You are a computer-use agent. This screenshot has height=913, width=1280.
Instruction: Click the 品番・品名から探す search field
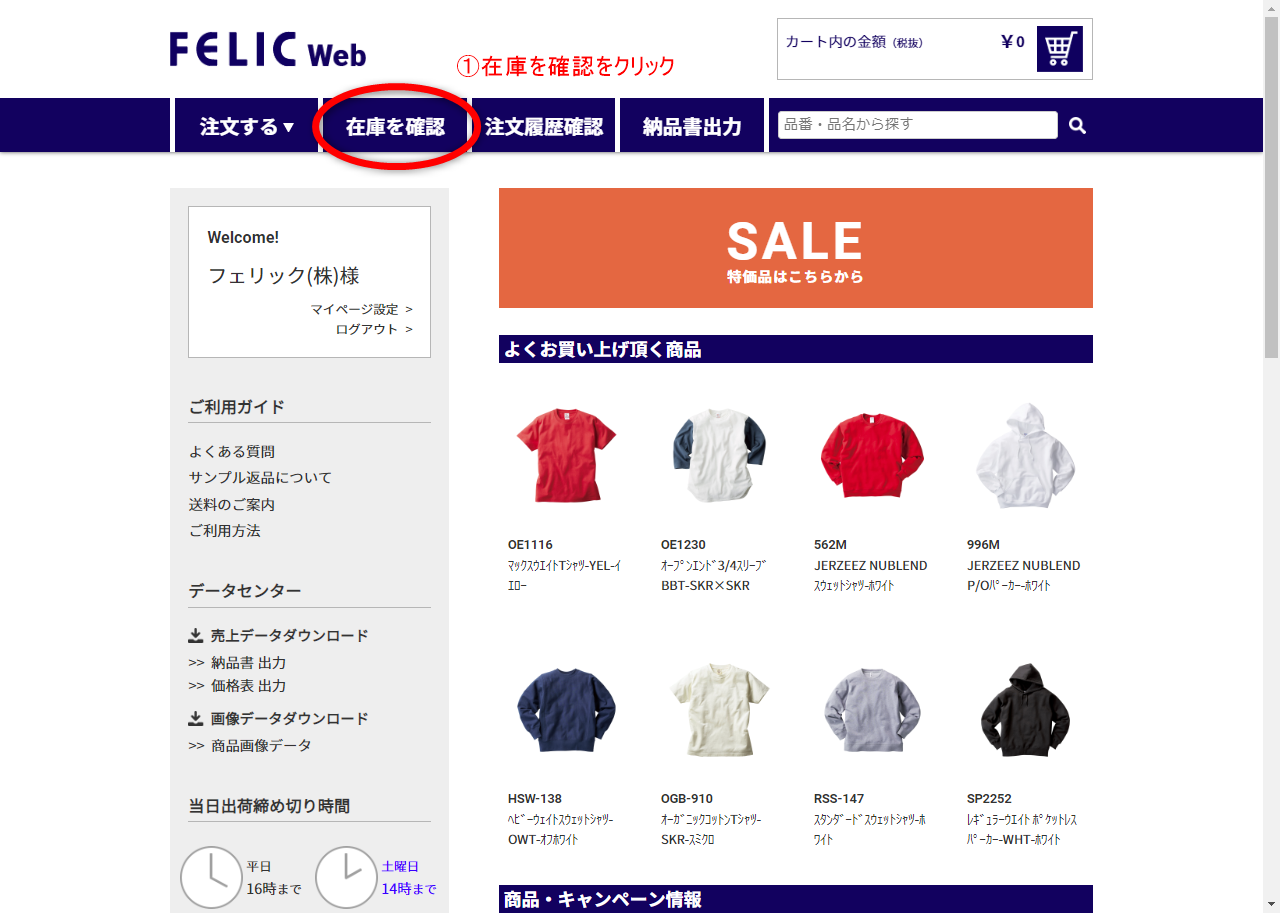917,125
